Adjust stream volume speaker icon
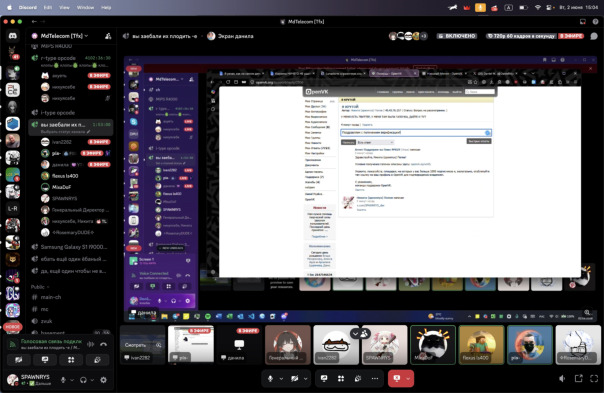Image resolution: width=604 pixels, height=393 pixels. (562, 379)
